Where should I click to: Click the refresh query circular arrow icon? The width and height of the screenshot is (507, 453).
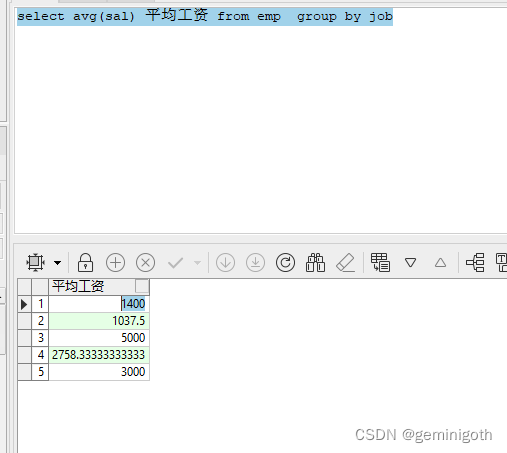click(x=285, y=263)
